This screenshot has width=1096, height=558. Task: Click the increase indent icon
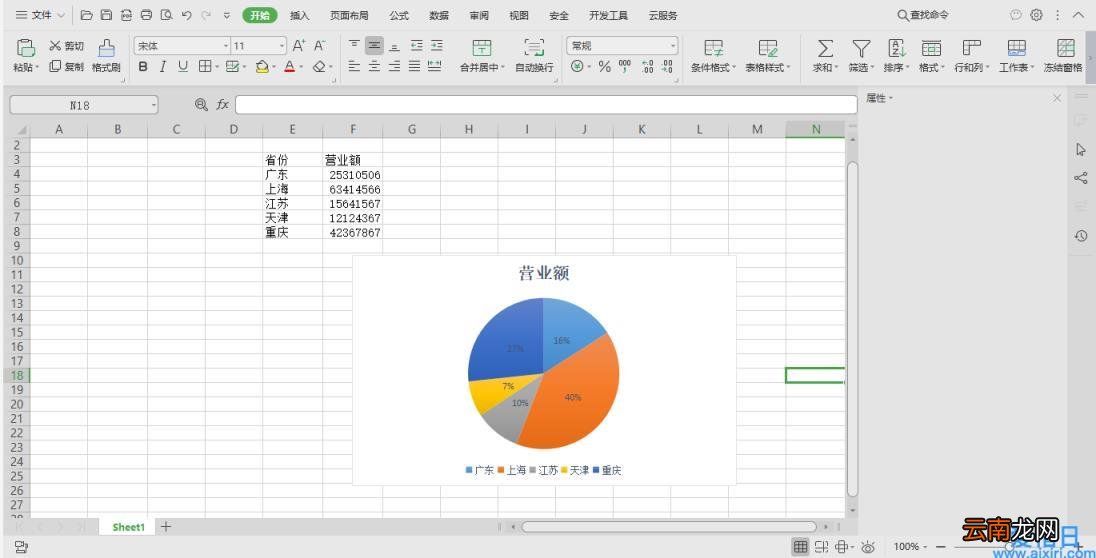437,46
